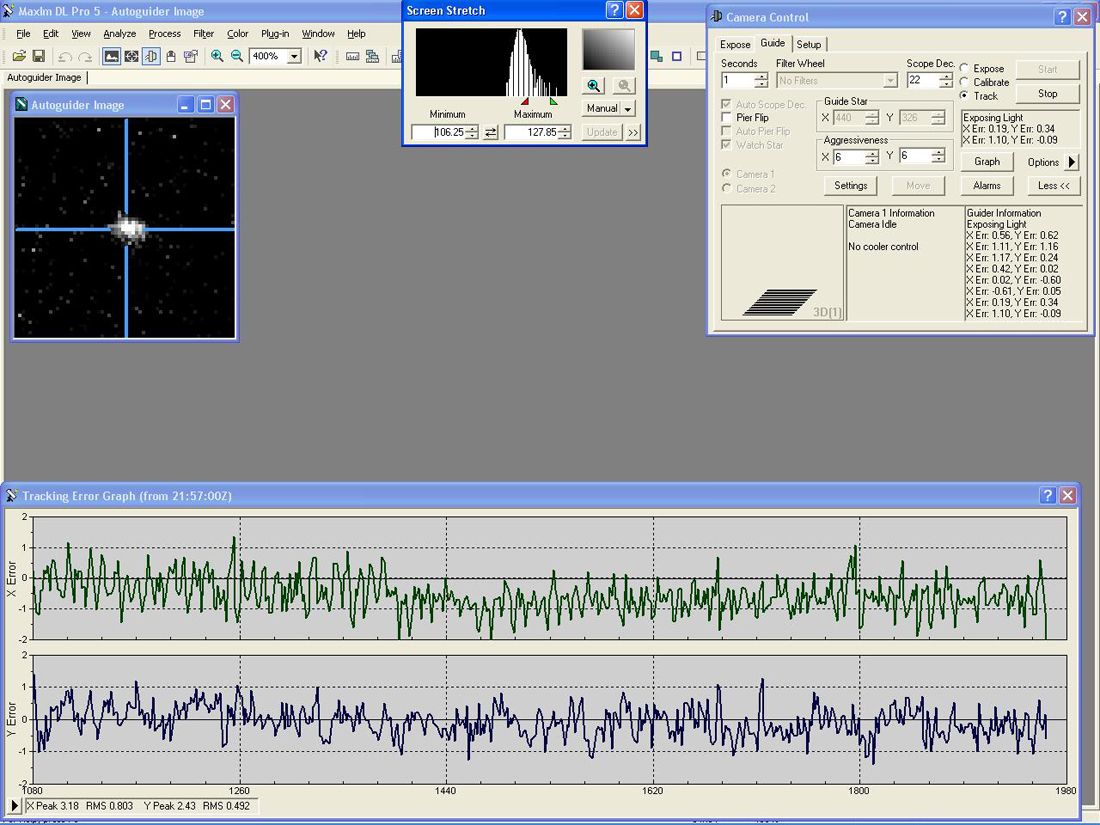Image resolution: width=1100 pixels, height=825 pixels.
Task: Click the Zoom Out magnifier in main toolbar
Action: tap(237, 57)
